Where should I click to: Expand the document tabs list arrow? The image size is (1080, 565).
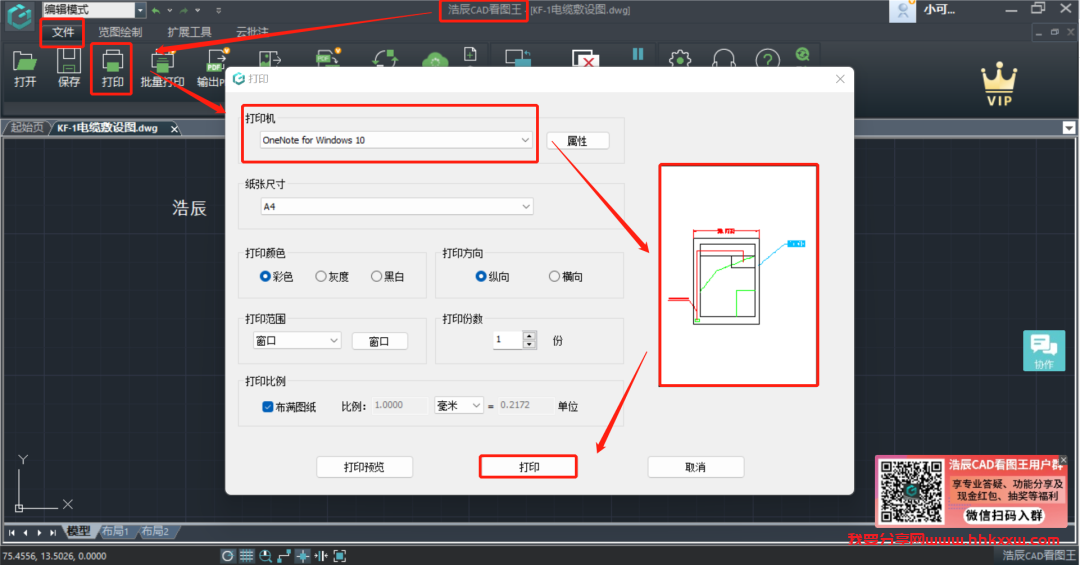(x=1068, y=127)
